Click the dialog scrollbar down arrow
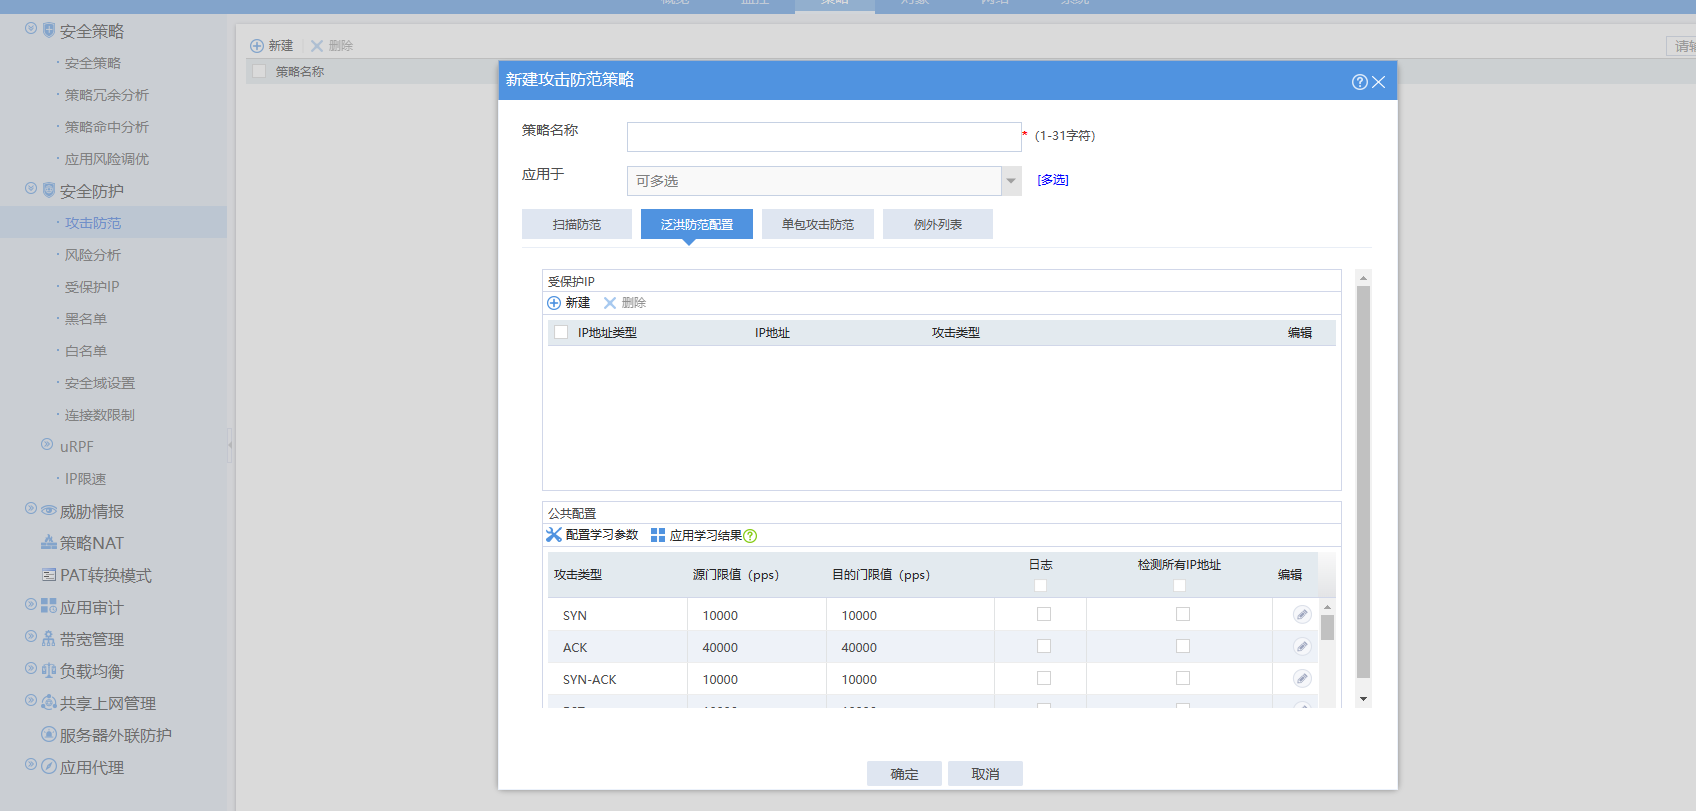 coord(1363,699)
